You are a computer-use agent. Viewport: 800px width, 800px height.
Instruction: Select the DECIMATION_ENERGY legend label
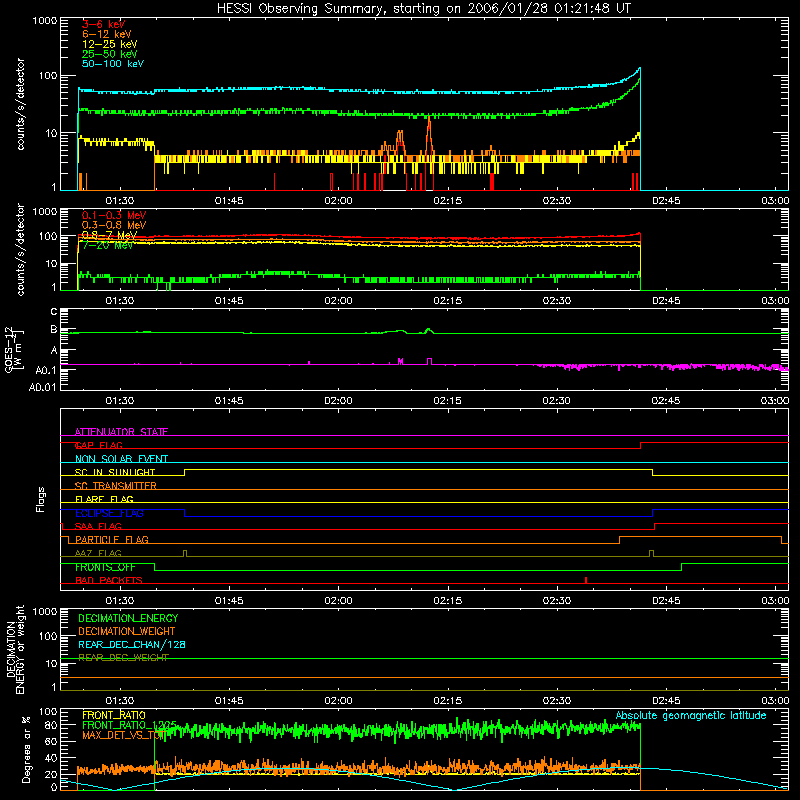pos(128,618)
